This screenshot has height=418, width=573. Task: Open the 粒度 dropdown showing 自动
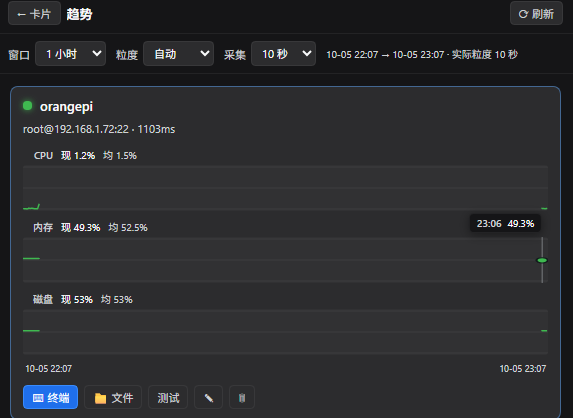(x=178, y=54)
